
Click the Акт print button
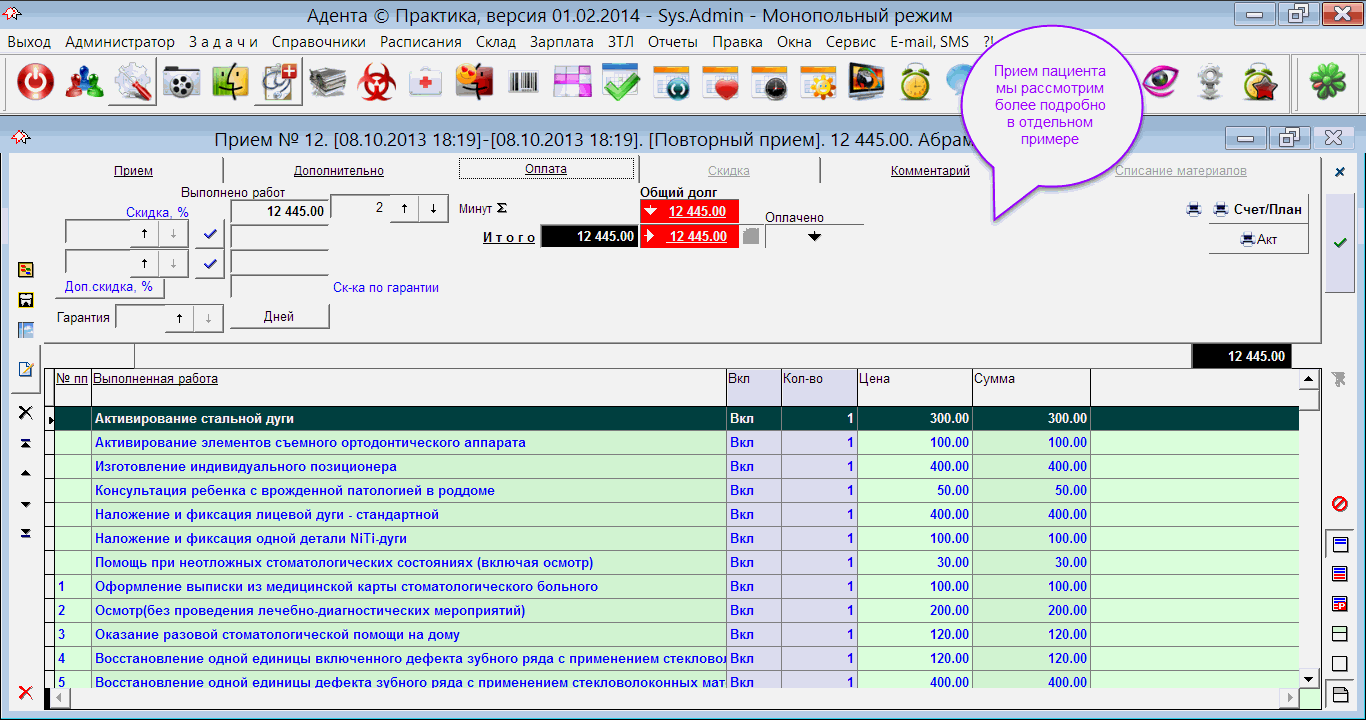tap(1258, 240)
